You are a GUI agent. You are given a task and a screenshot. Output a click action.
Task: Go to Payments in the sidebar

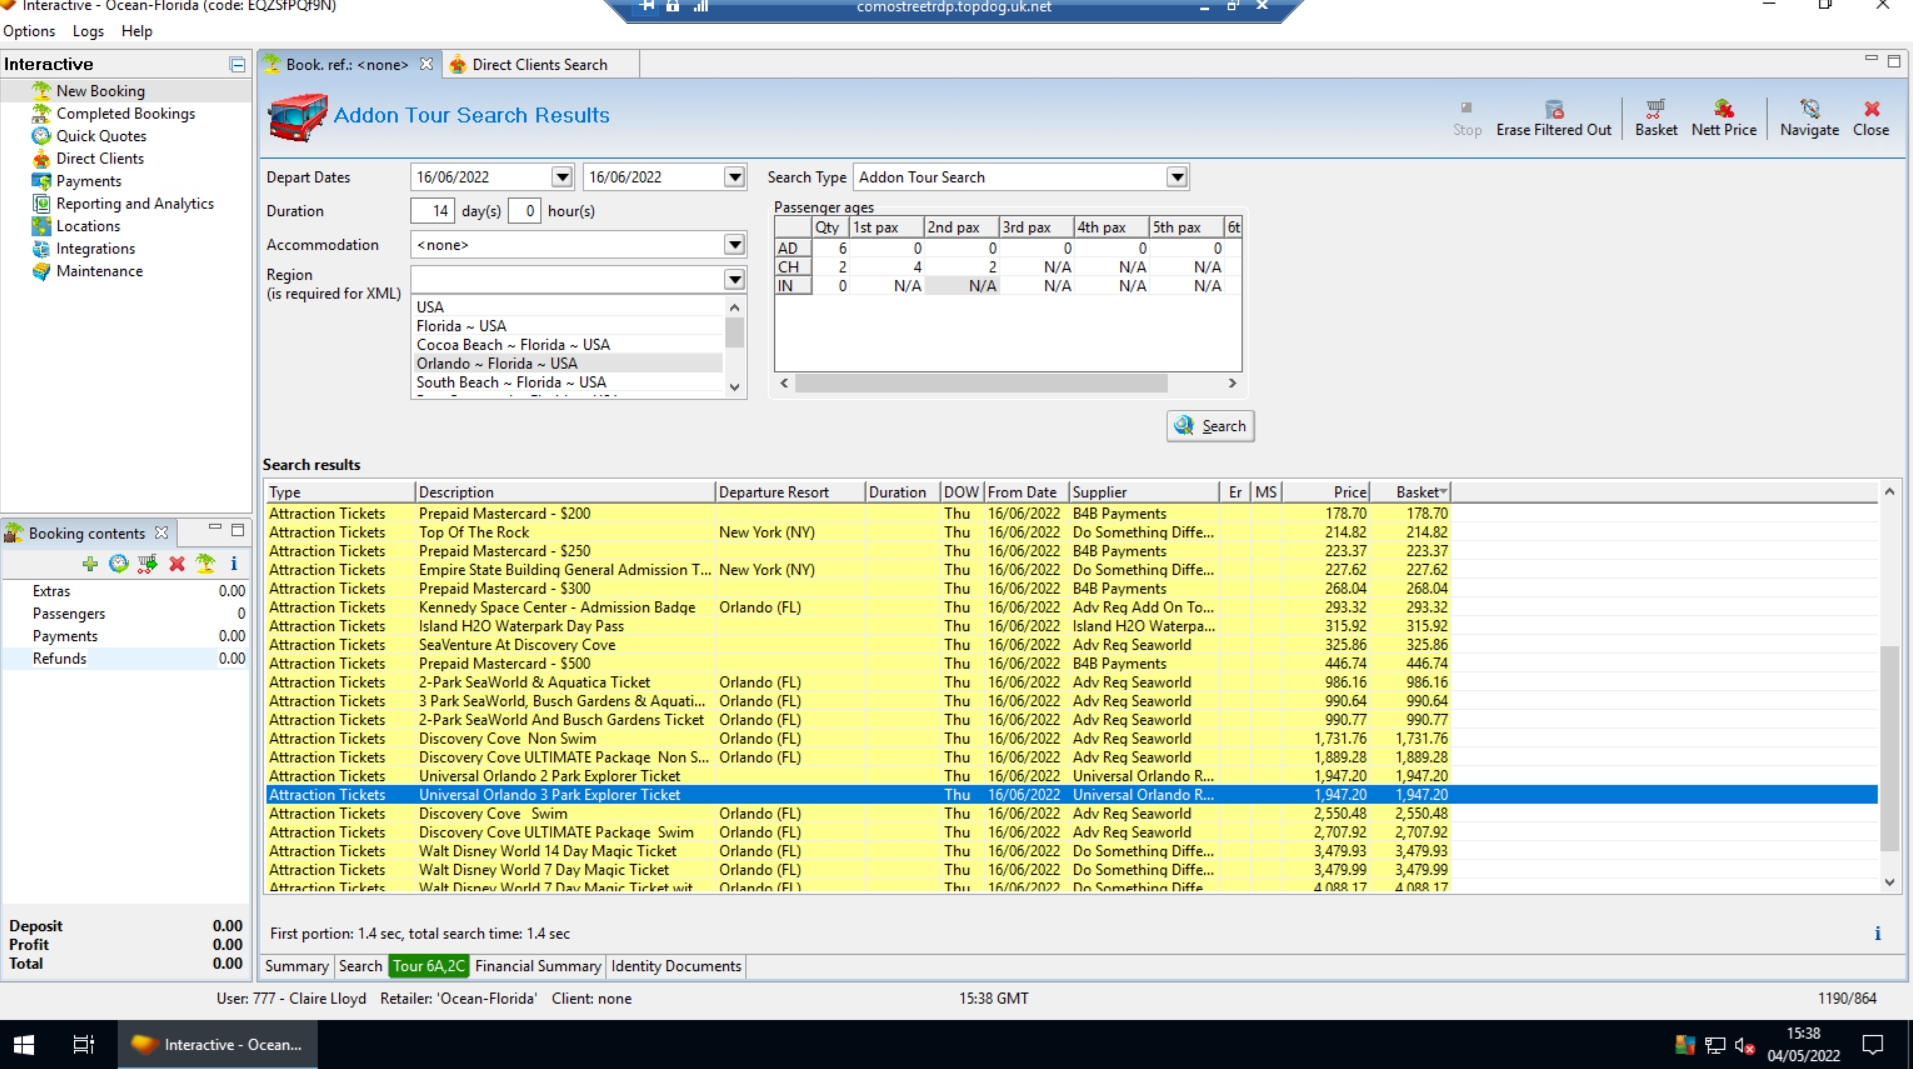pos(89,181)
